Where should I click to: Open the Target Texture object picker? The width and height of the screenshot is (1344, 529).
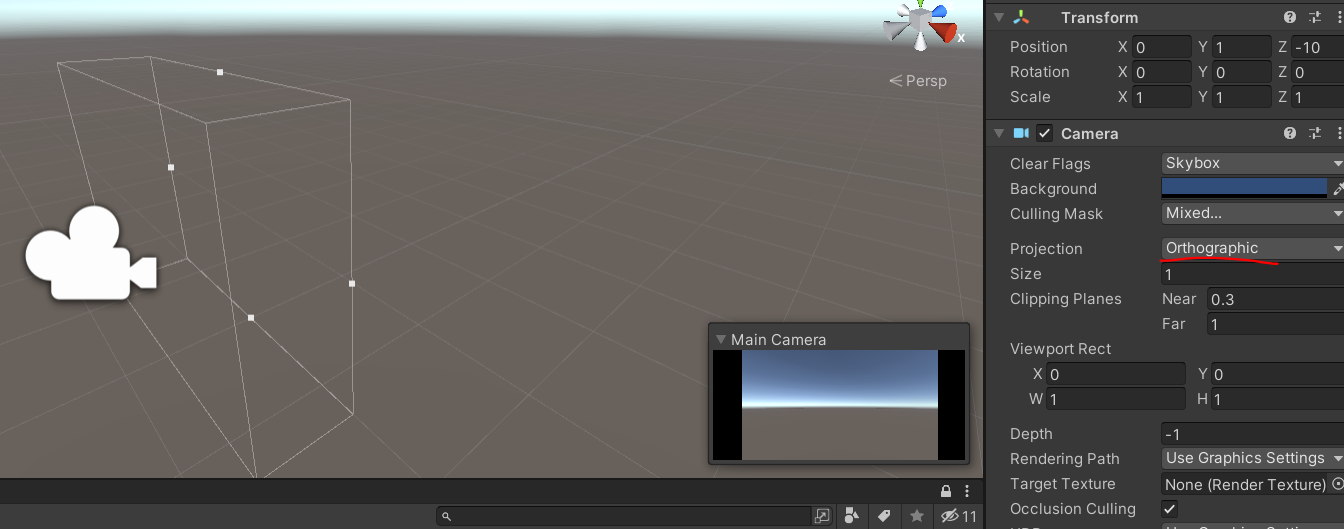pos(1338,484)
